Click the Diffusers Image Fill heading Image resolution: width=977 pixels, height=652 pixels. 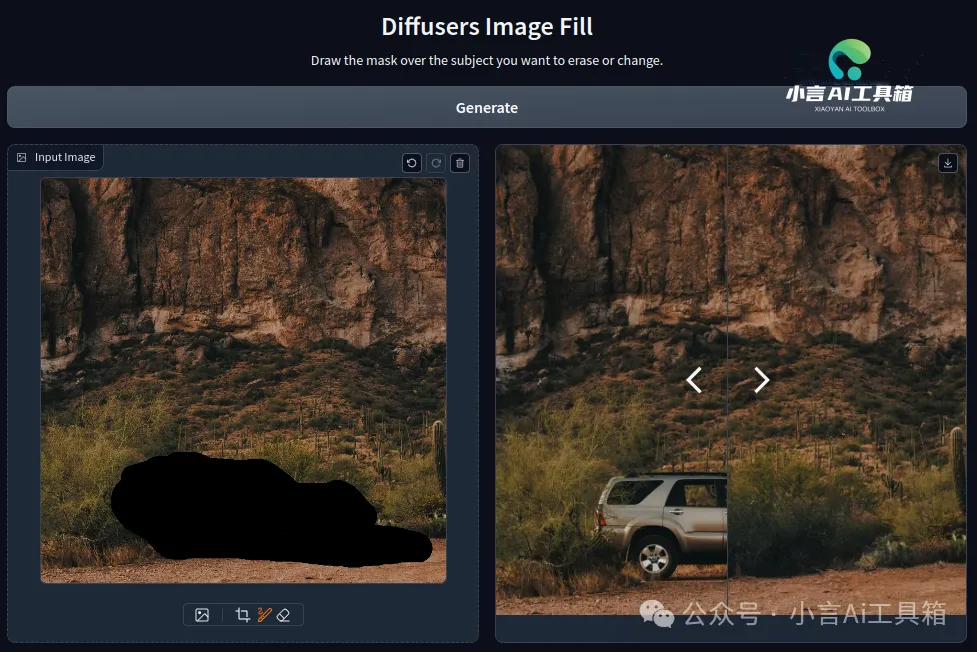point(487,26)
